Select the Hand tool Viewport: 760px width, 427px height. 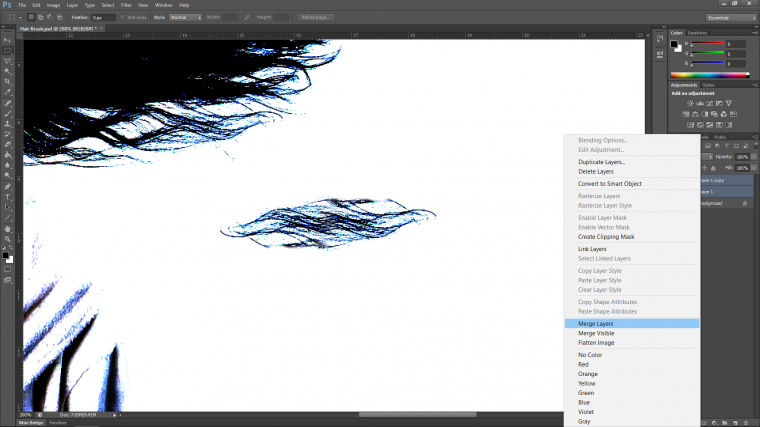pos(7,229)
